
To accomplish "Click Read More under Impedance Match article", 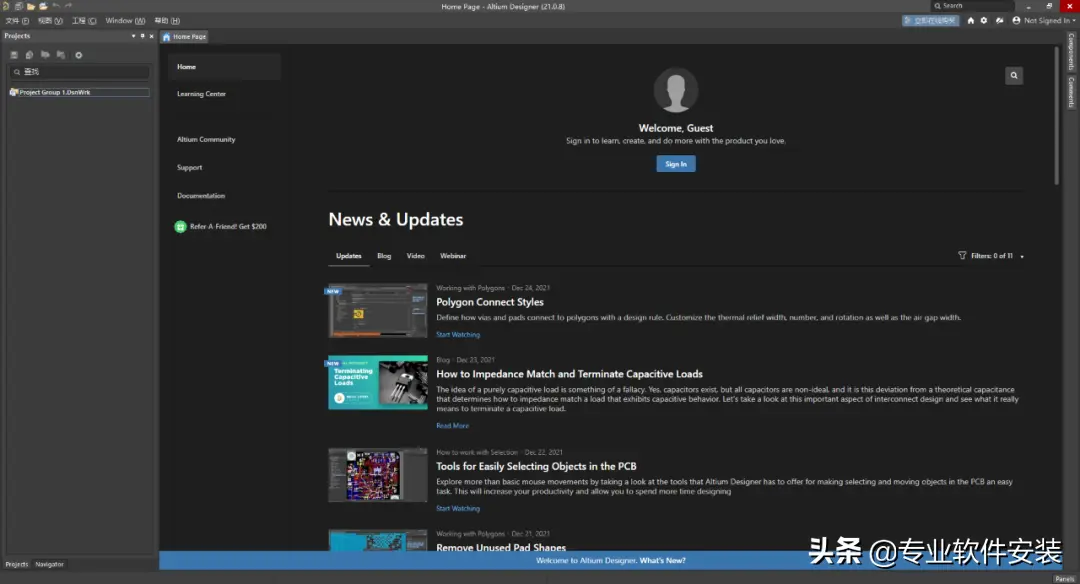I will pyautogui.click(x=453, y=426).
